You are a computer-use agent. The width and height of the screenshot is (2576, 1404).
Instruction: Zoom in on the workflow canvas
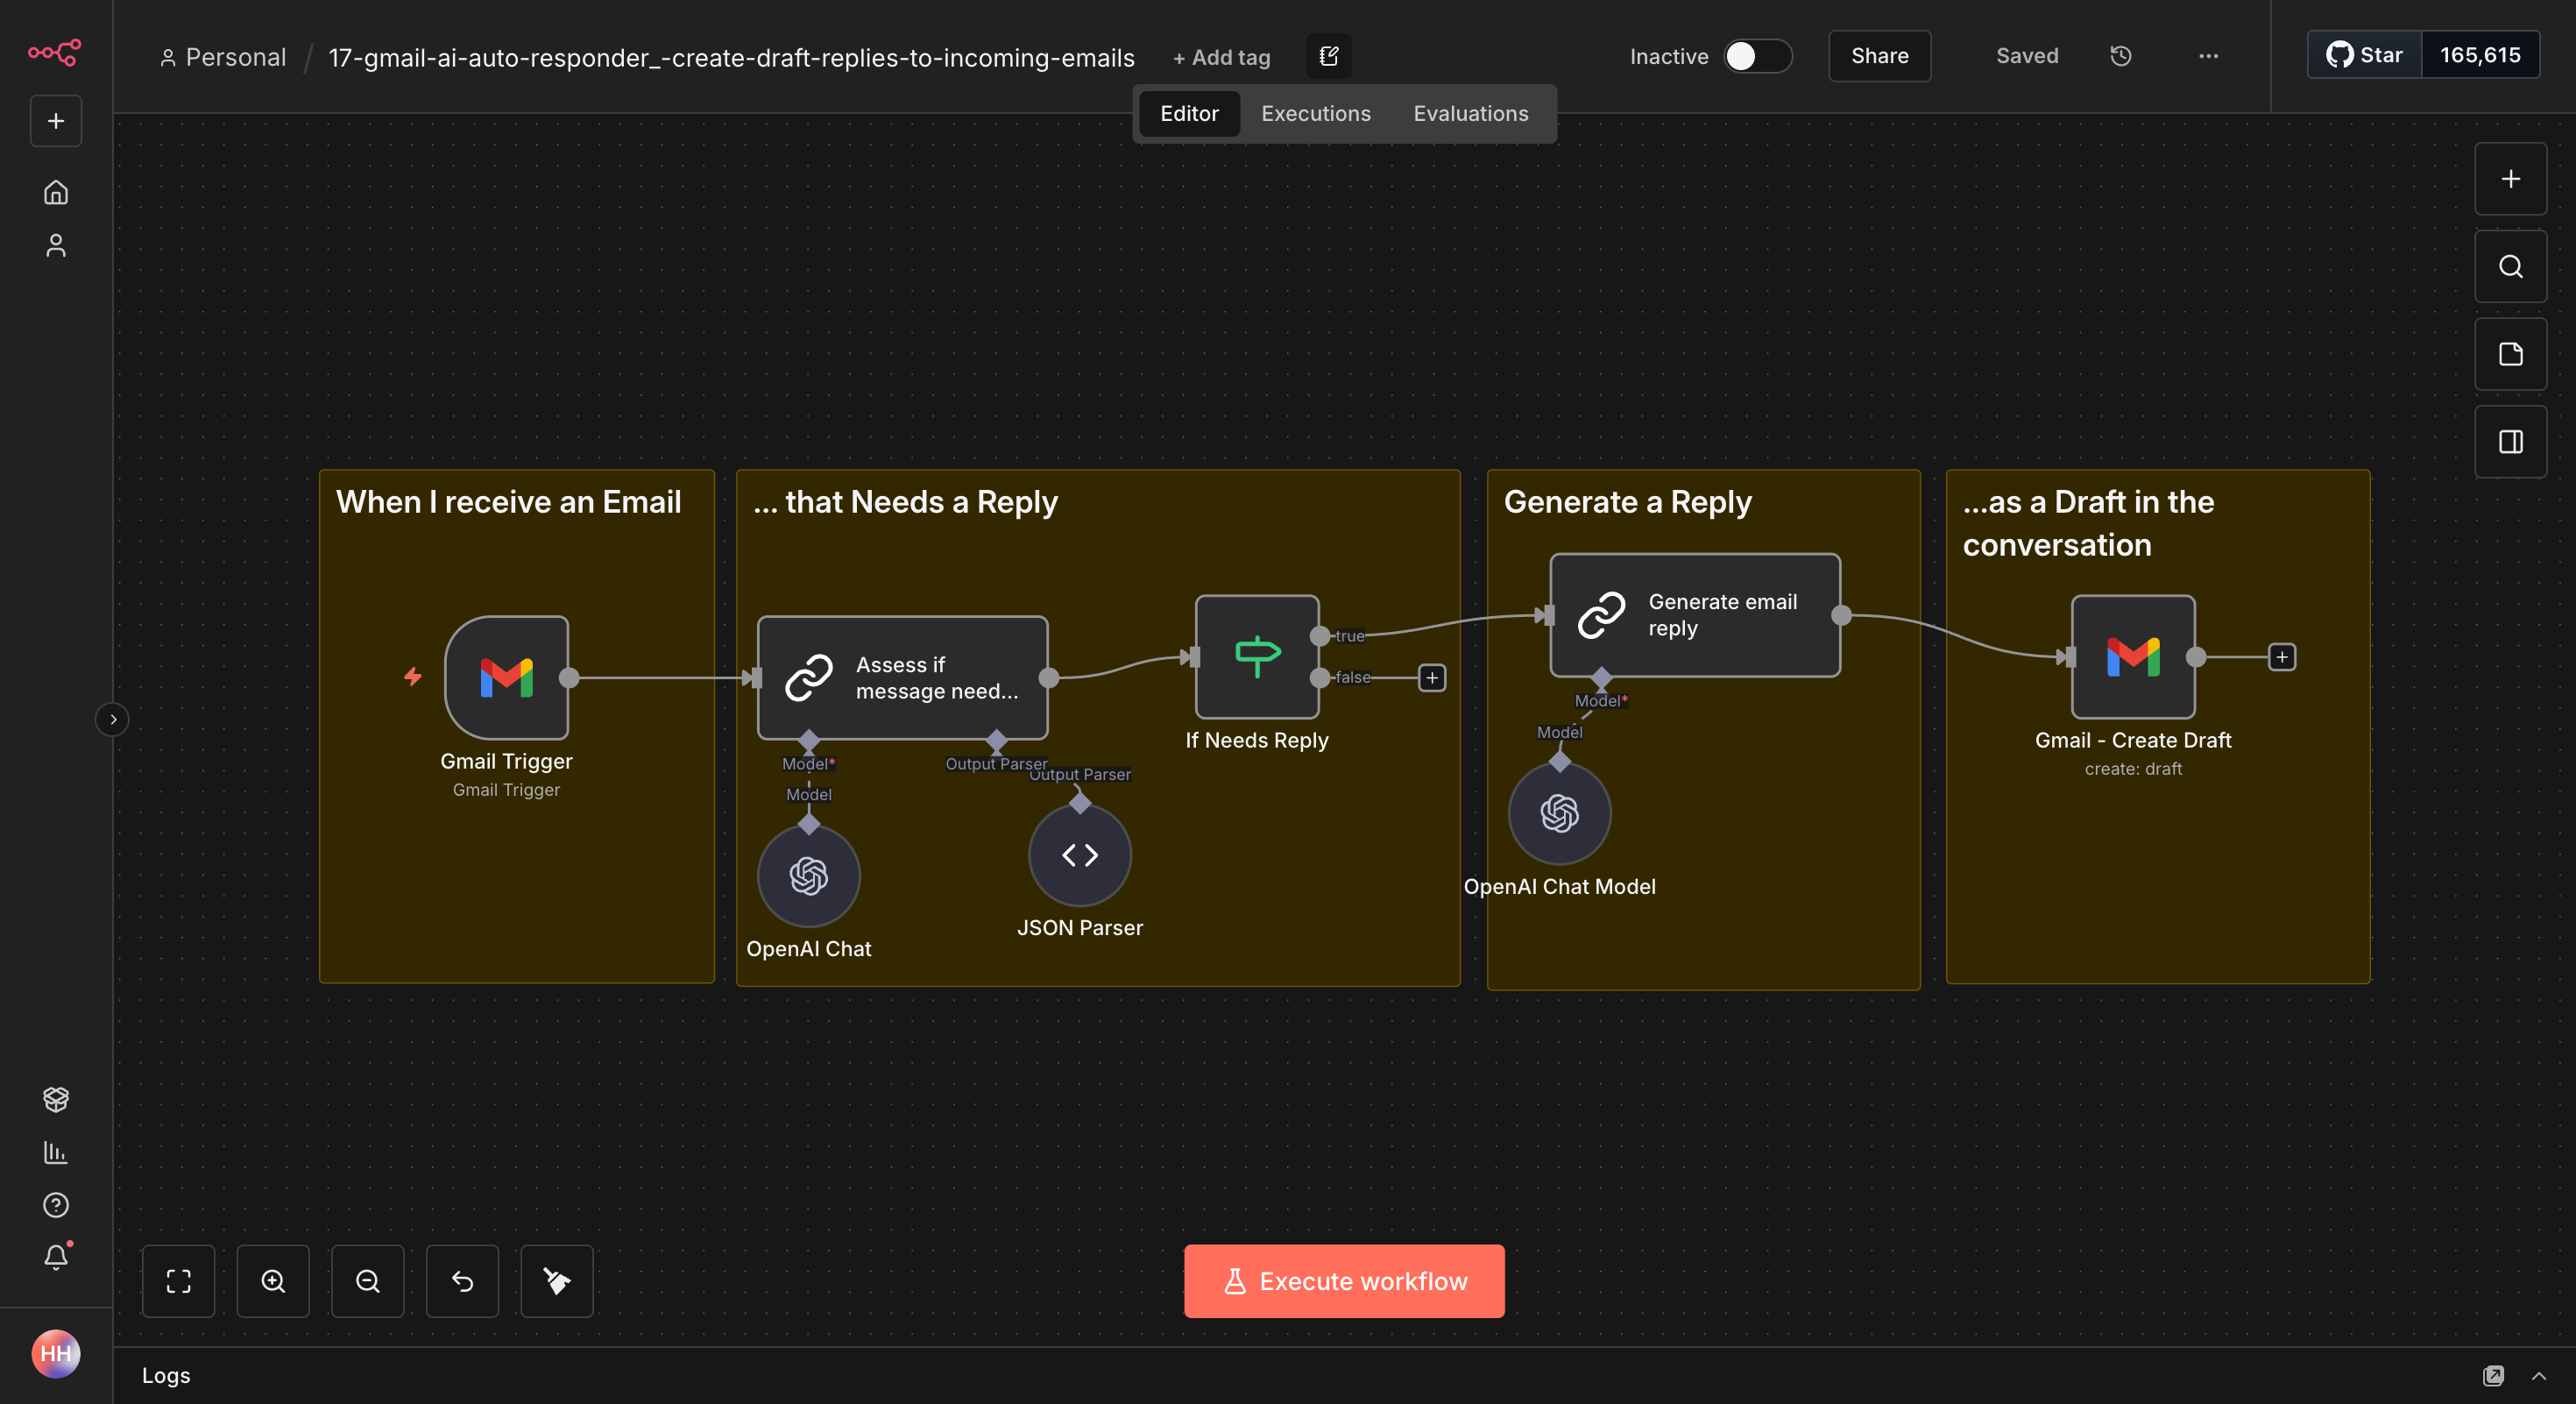click(x=273, y=1281)
